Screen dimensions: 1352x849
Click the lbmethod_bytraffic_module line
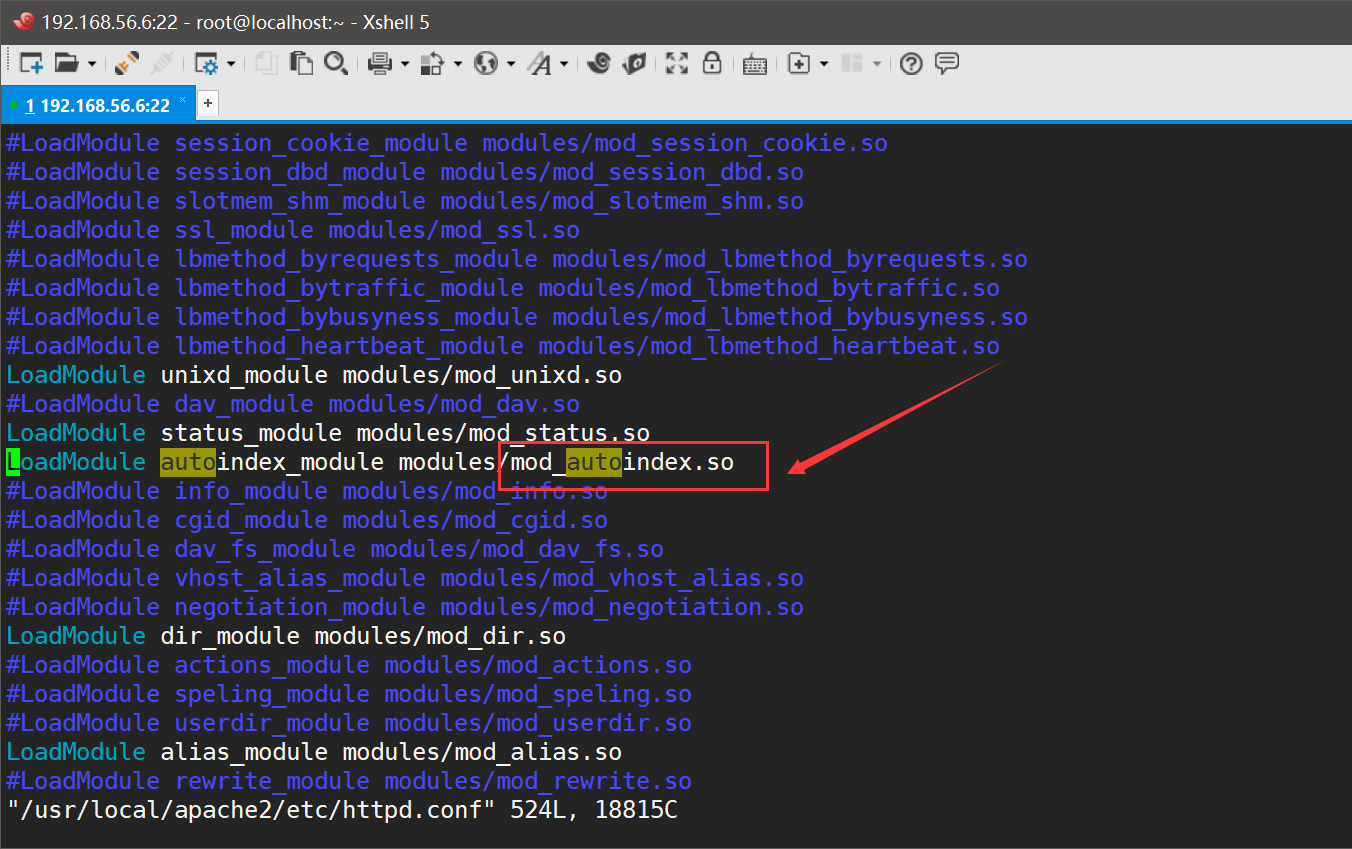pos(503,288)
